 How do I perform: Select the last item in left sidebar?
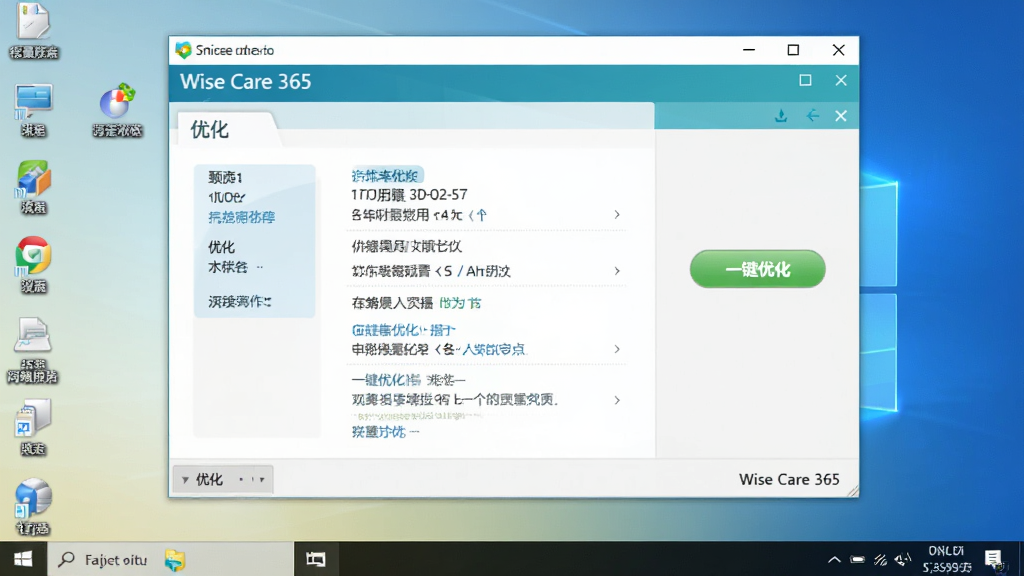coord(240,302)
